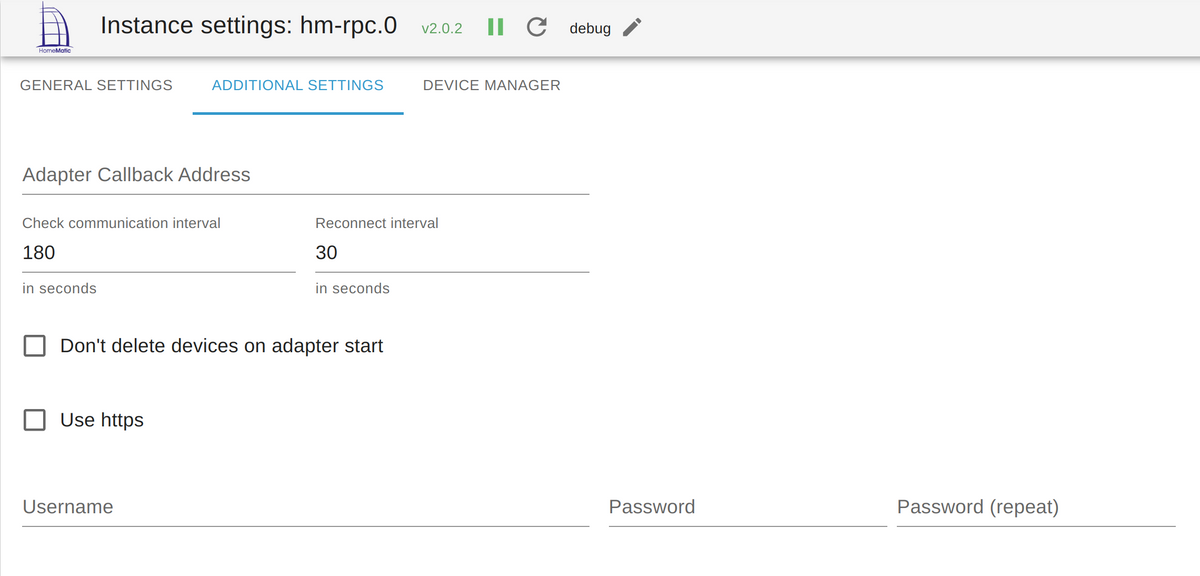Restart the instance with the reload icon
Image resolution: width=1200 pixels, height=576 pixels.
point(536,28)
